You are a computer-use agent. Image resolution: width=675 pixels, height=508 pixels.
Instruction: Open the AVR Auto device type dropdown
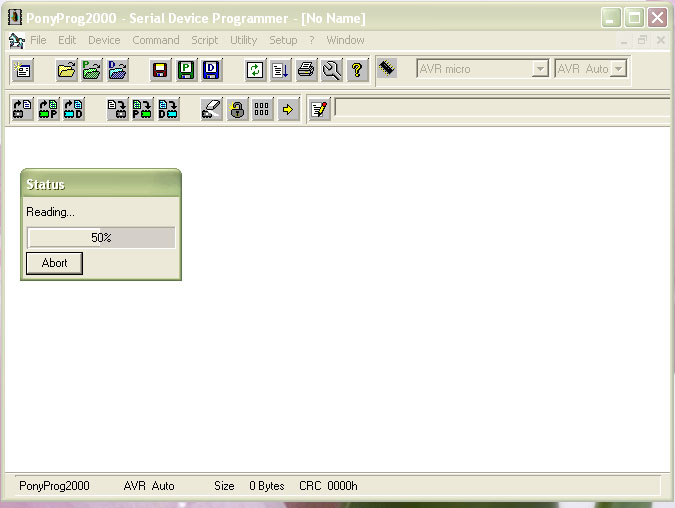[591, 69]
